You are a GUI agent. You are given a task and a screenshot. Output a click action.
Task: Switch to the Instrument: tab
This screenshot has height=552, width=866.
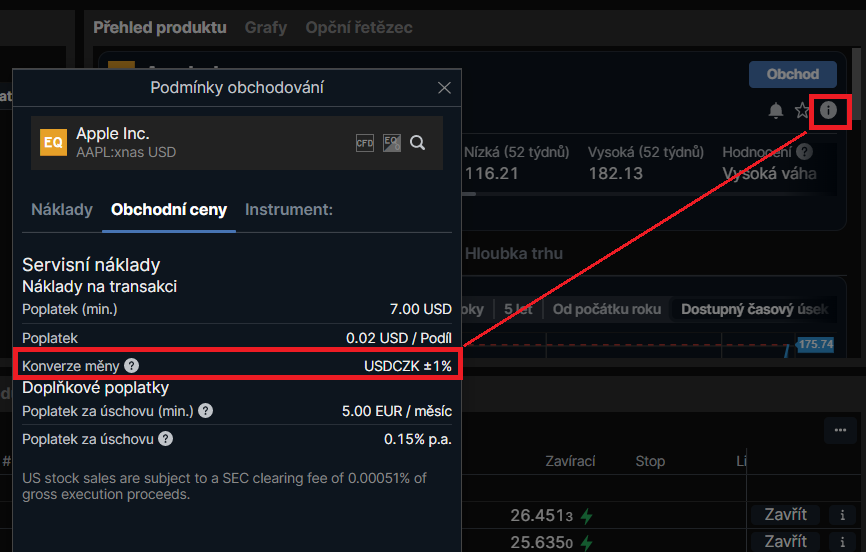click(289, 209)
